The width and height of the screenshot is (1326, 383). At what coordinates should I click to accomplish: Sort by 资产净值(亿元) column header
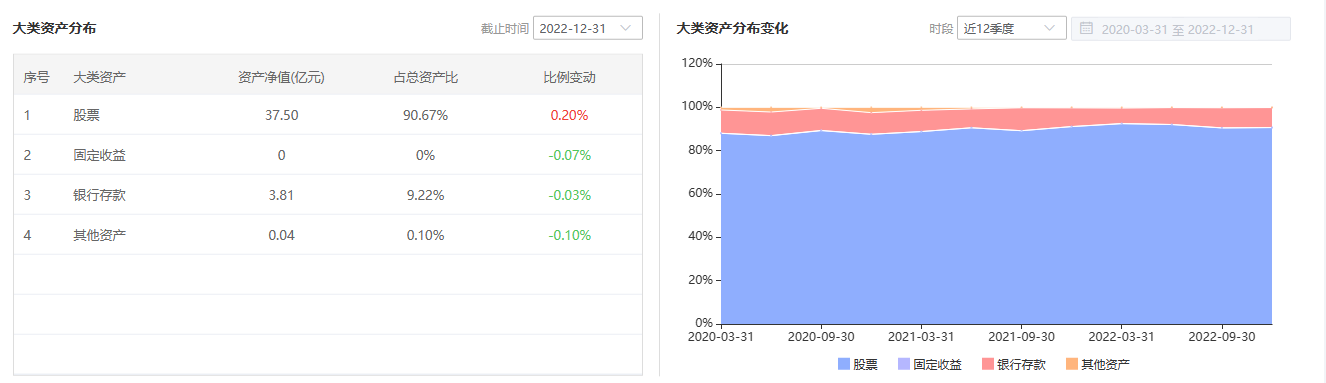[281, 76]
